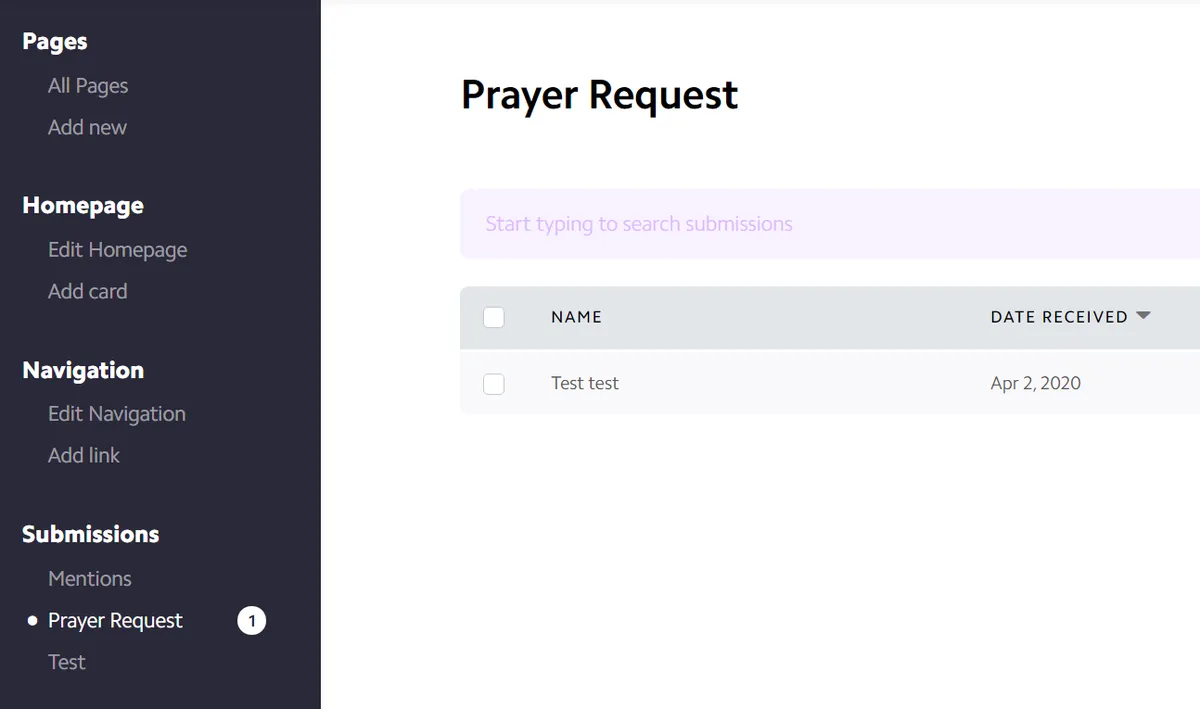The image size is (1200, 709).
Task: Focus the search submissions field
Action: pyautogui.click(x=830, y=224)
